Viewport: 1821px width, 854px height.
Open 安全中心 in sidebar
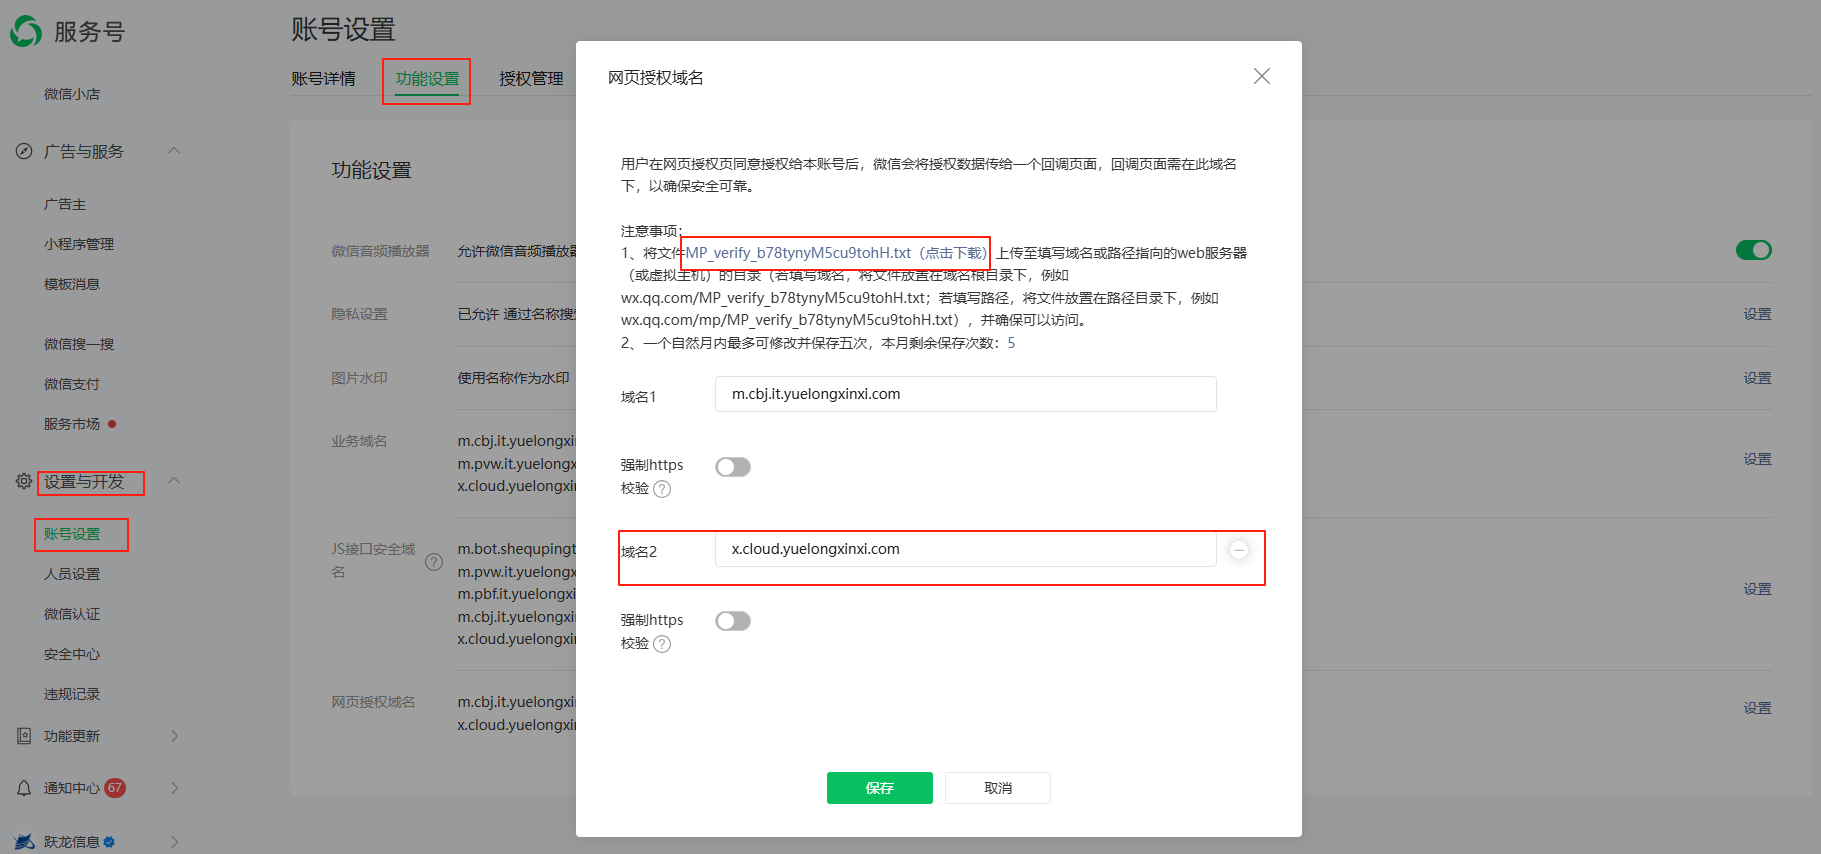point(72,654)
